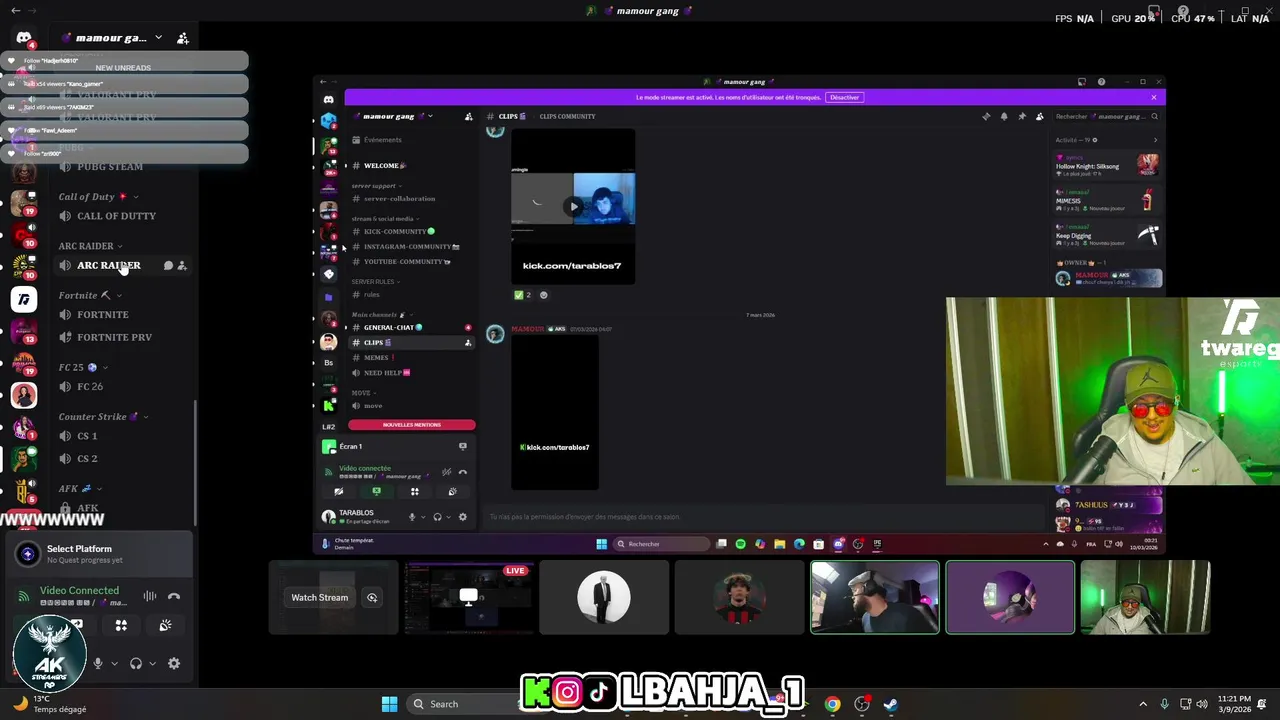Image resolution: width=1280 pixels, height=720 pixels.
Task: Click invite icon on ARC RAIDER channel
Action: click(182, 266)
